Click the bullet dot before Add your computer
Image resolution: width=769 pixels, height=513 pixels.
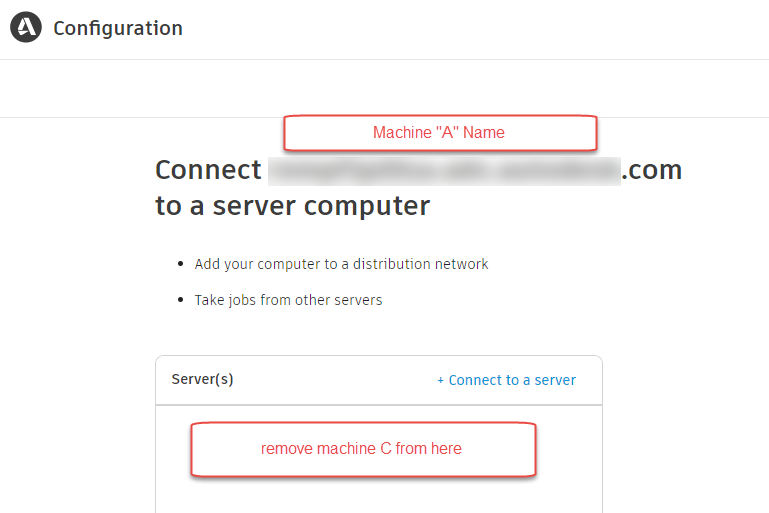click(x=181, y=264)
